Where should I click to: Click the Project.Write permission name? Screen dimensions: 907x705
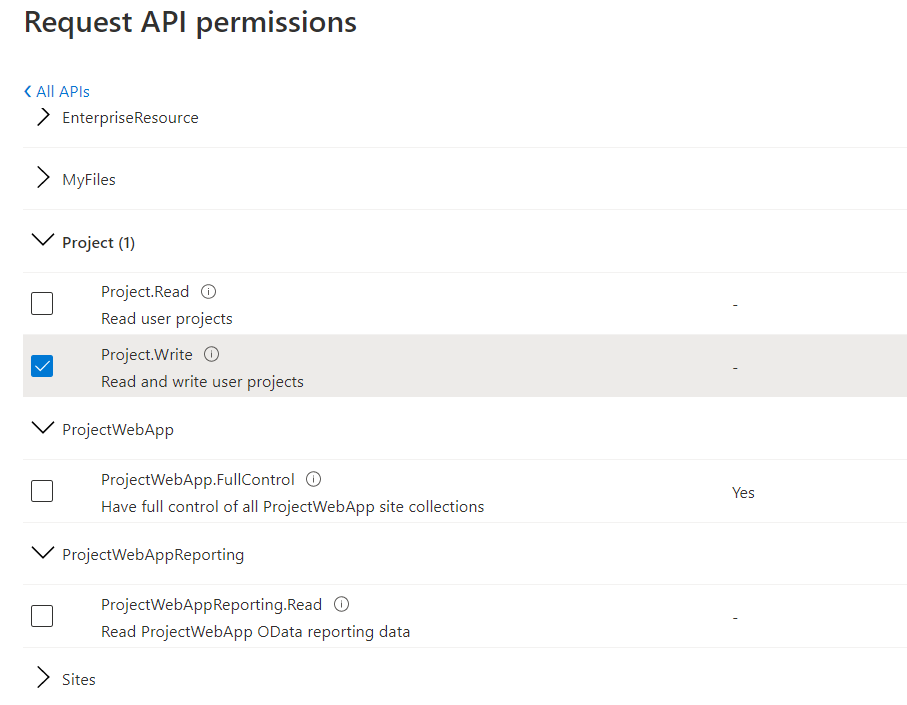point(147,354)
